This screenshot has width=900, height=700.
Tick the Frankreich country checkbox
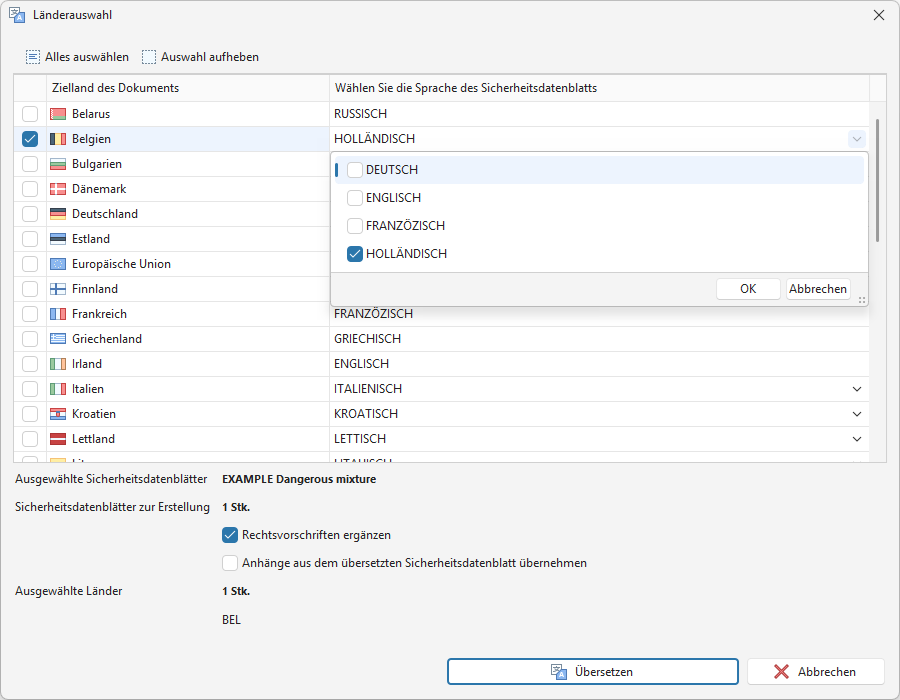pos(30,314)
